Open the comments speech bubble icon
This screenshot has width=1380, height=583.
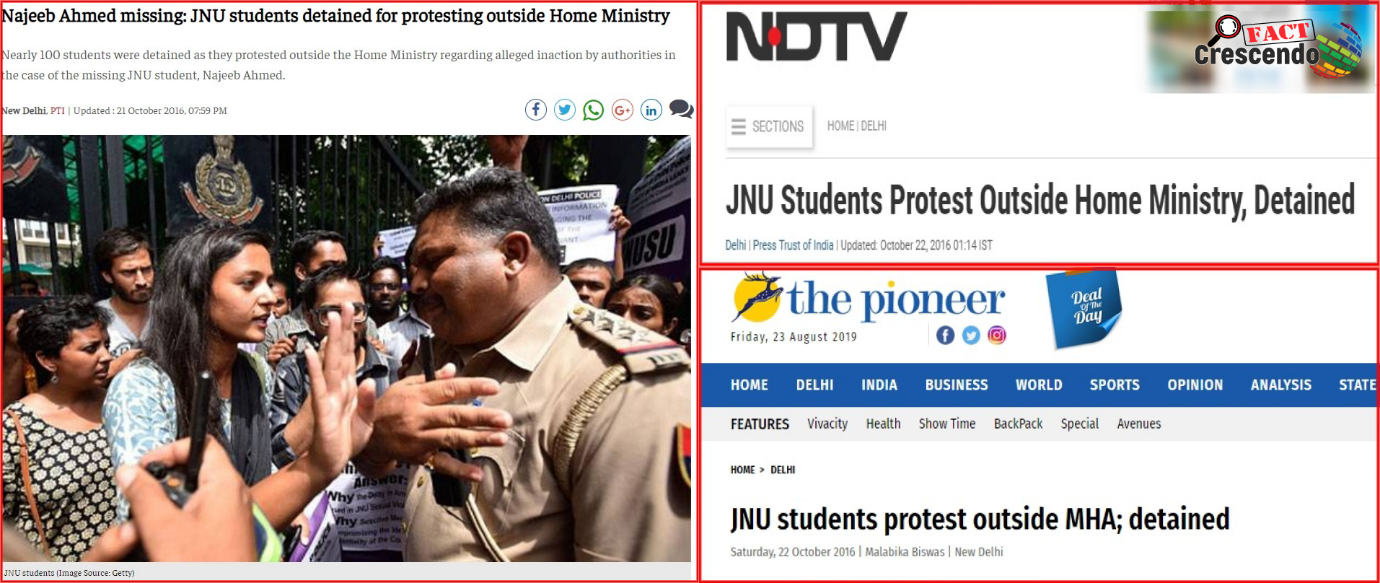pyautogui.click(x=681, y=109)
